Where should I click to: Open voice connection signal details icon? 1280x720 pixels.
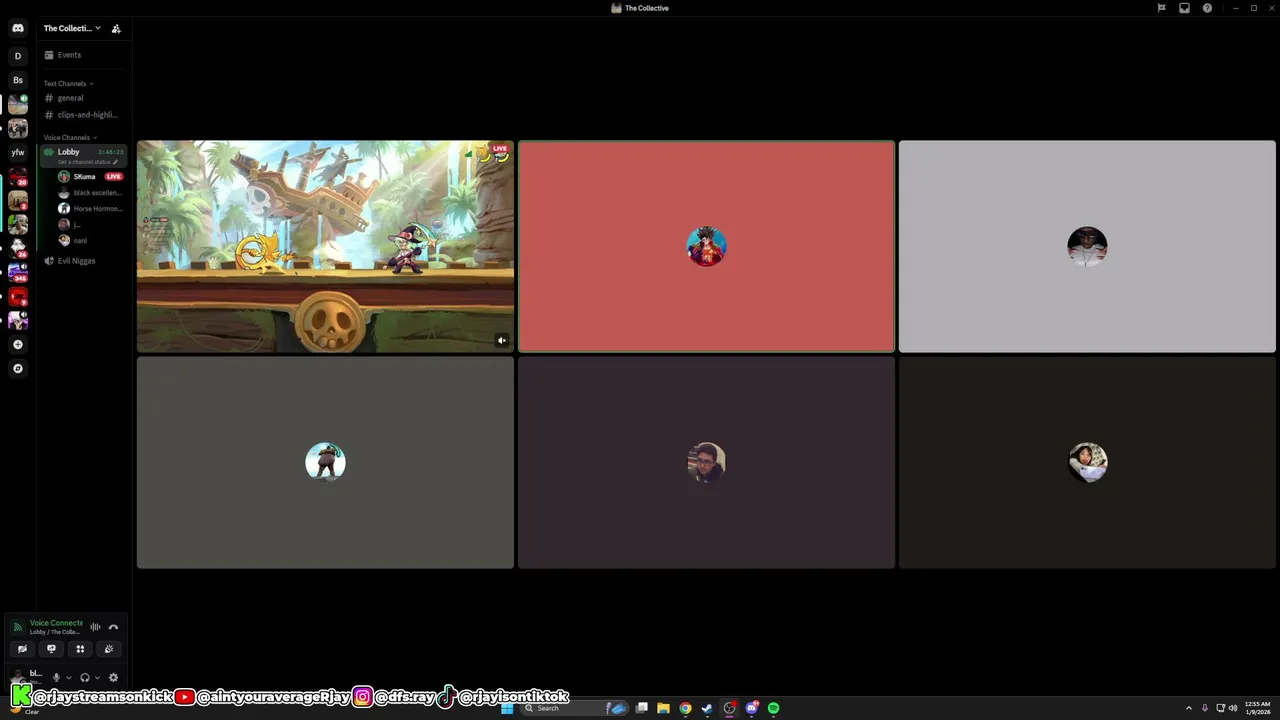pos(17,627)
